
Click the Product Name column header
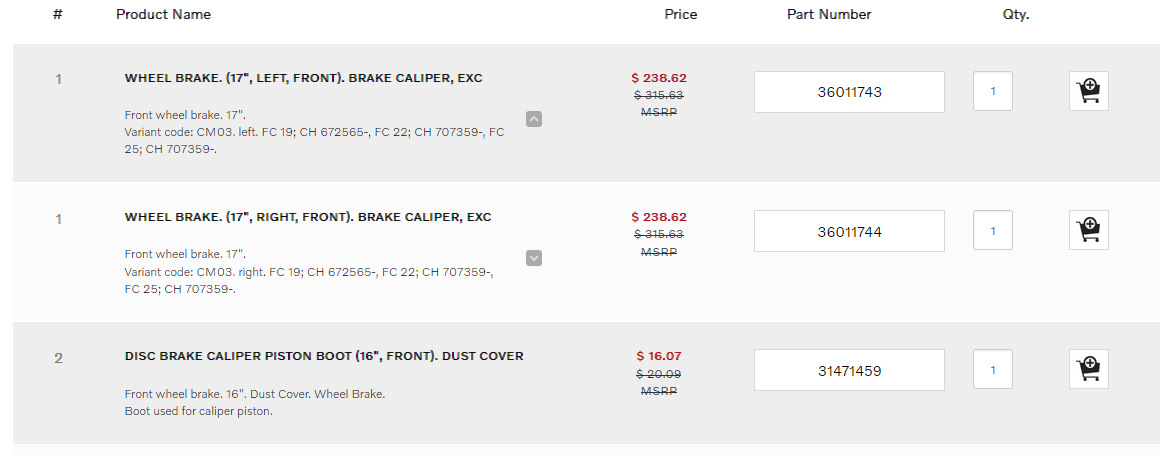point(163,15)
